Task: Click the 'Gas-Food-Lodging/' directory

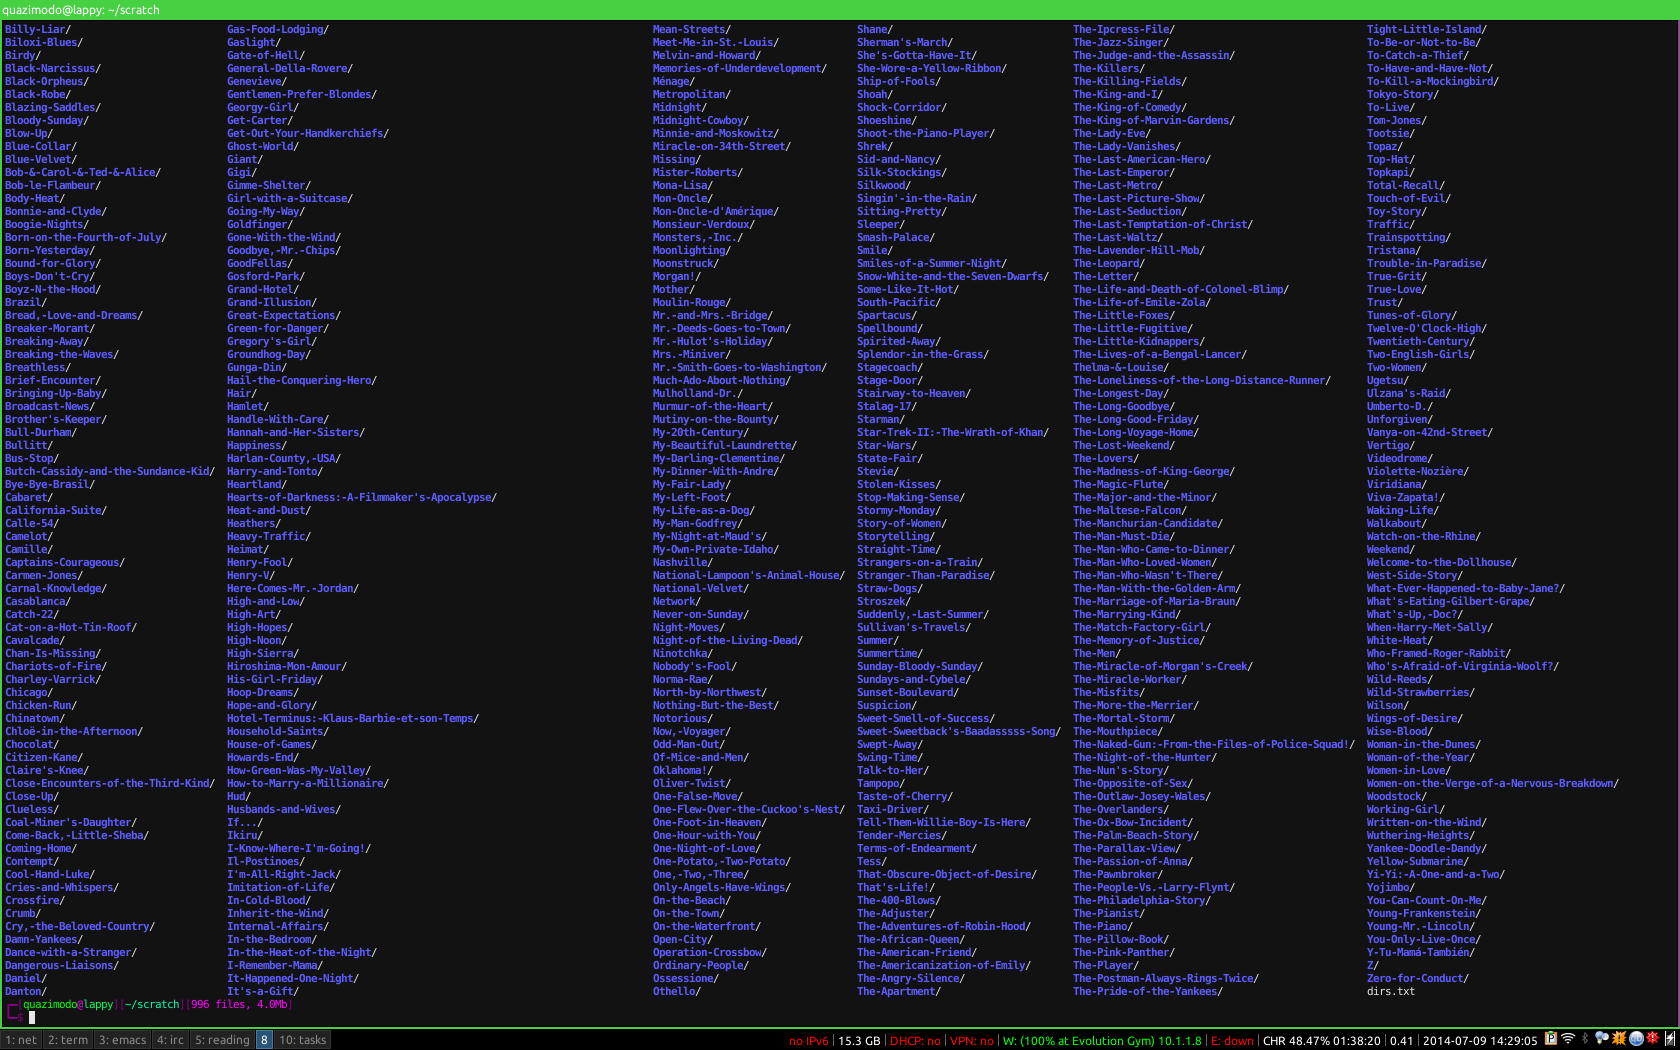Action: point(278,30)
